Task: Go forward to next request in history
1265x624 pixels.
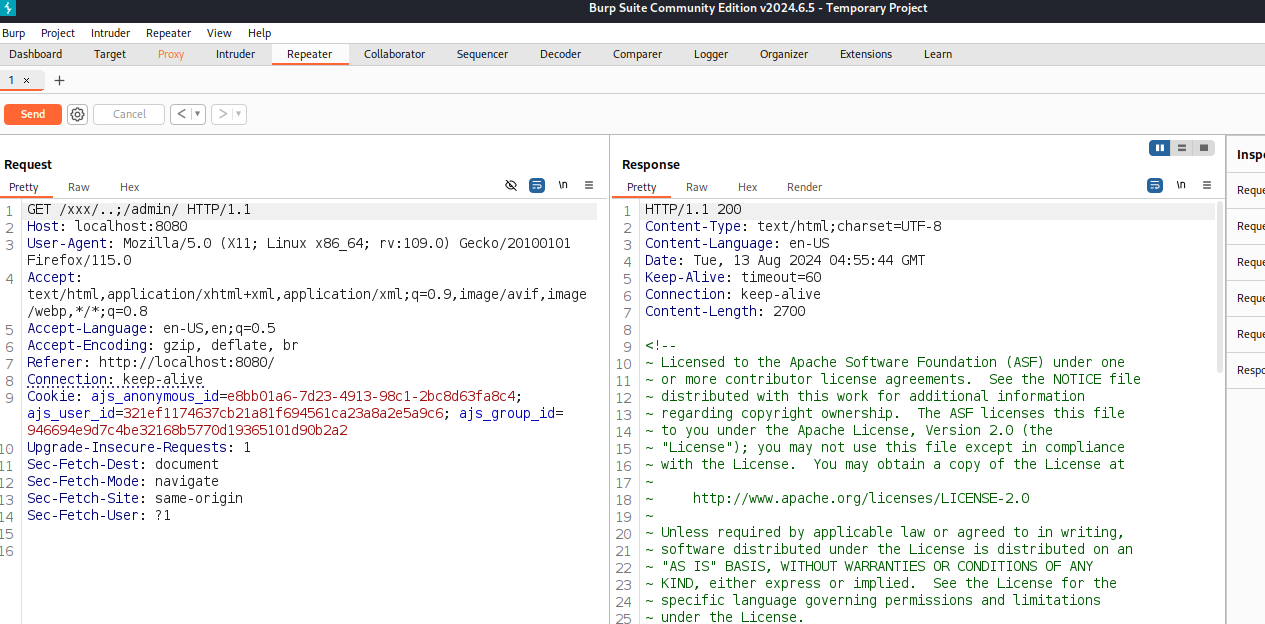Action: [222, 114]
